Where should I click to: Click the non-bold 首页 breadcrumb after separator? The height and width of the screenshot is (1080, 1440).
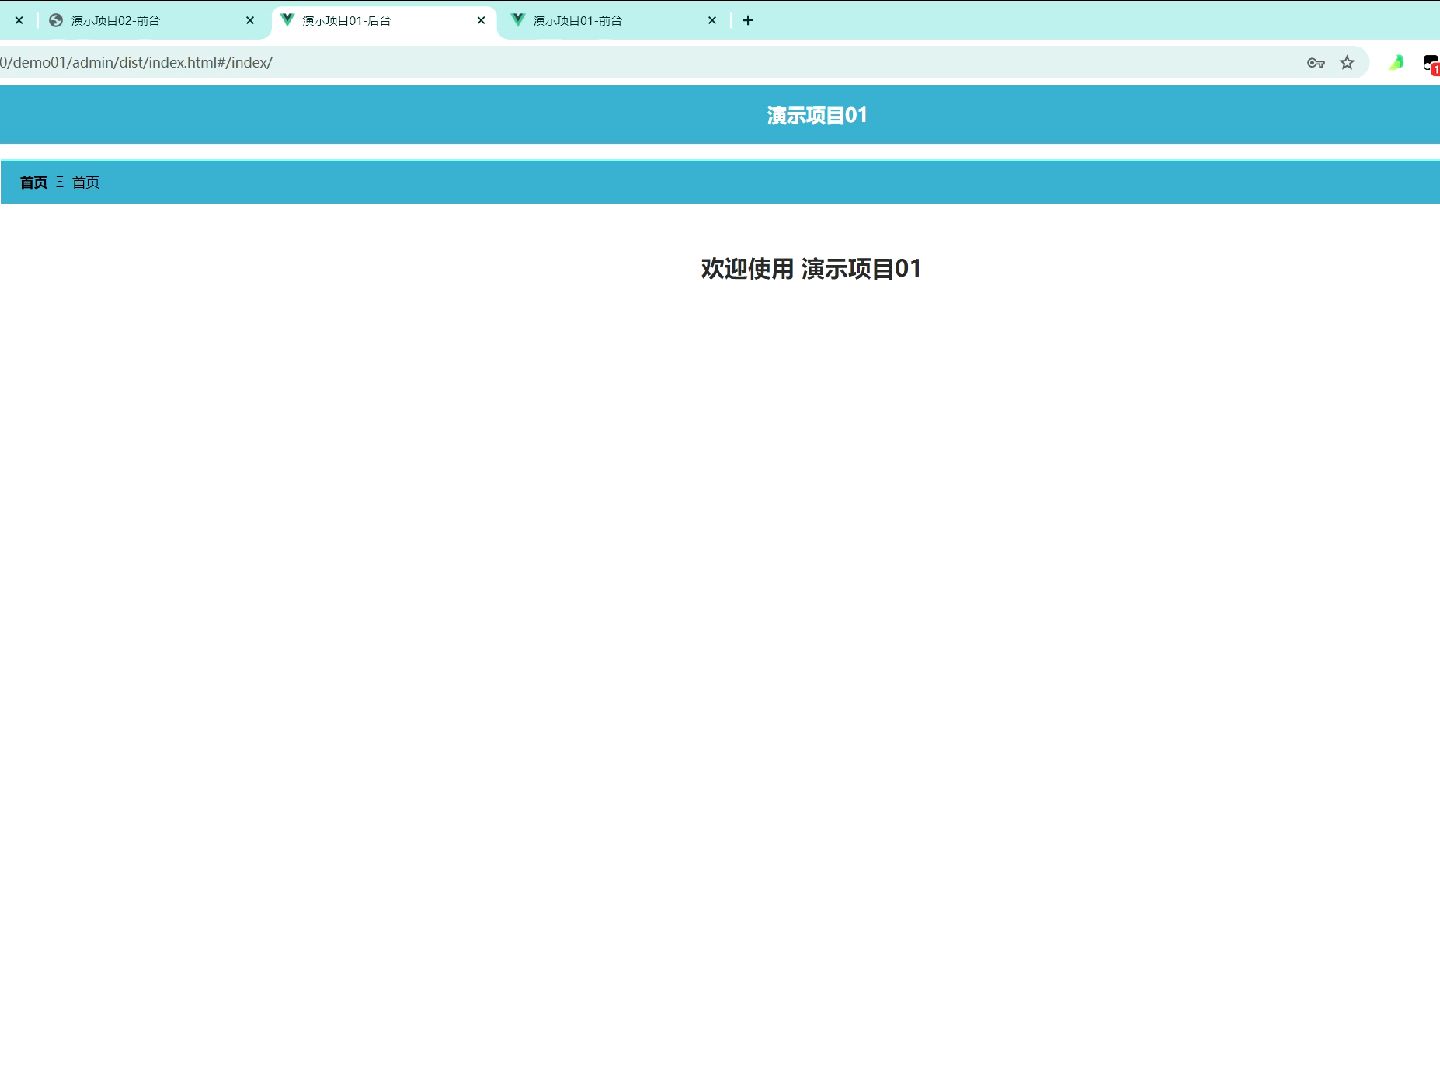pos(86,182)
